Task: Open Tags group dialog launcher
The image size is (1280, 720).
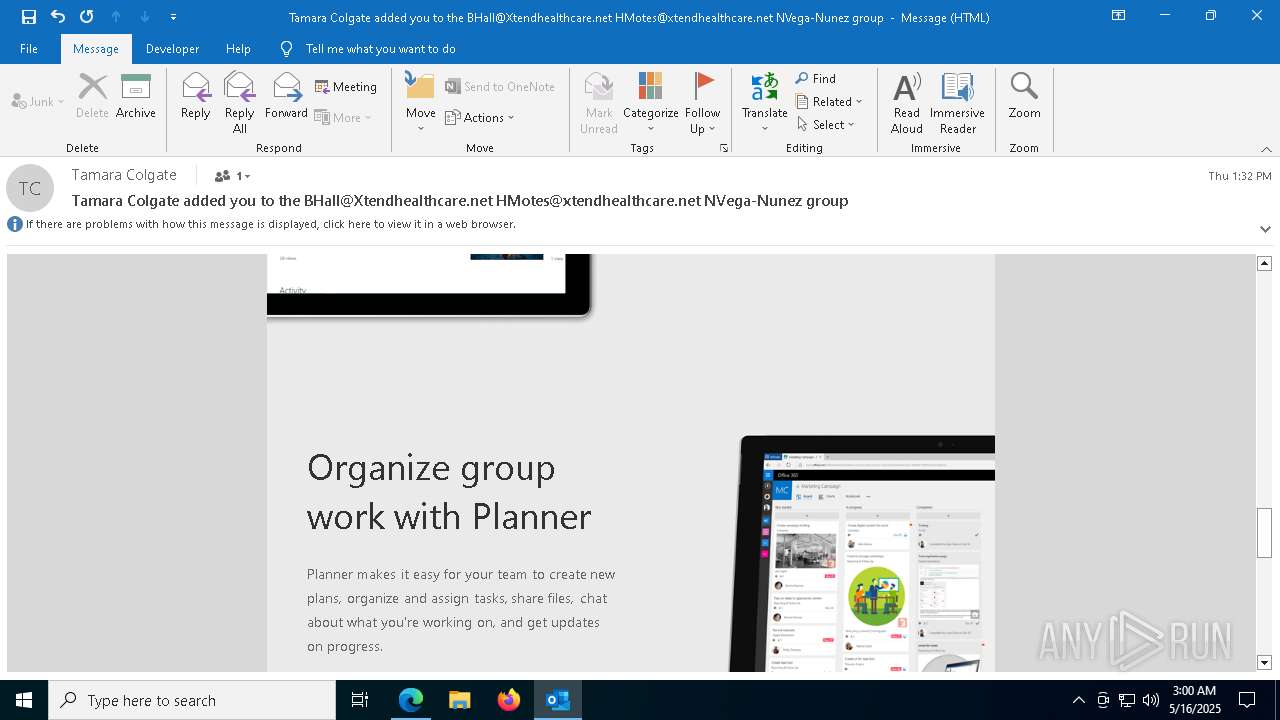Action: (x=724, y=148)
